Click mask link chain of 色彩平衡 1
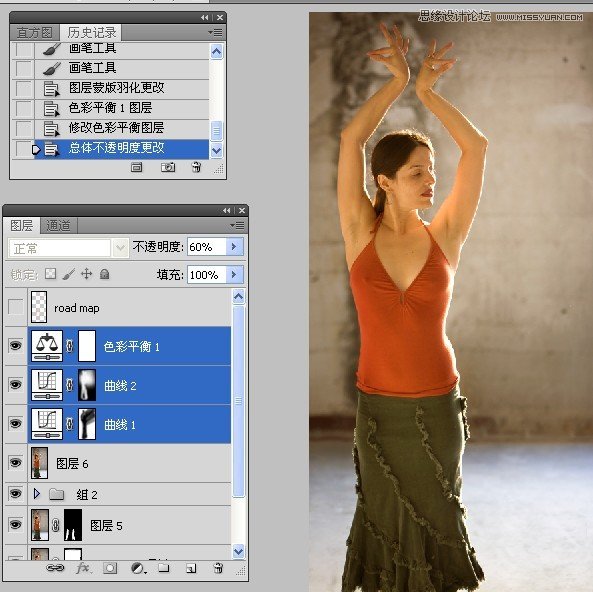This screenshot has height=592, width=593. click(70, 346)
